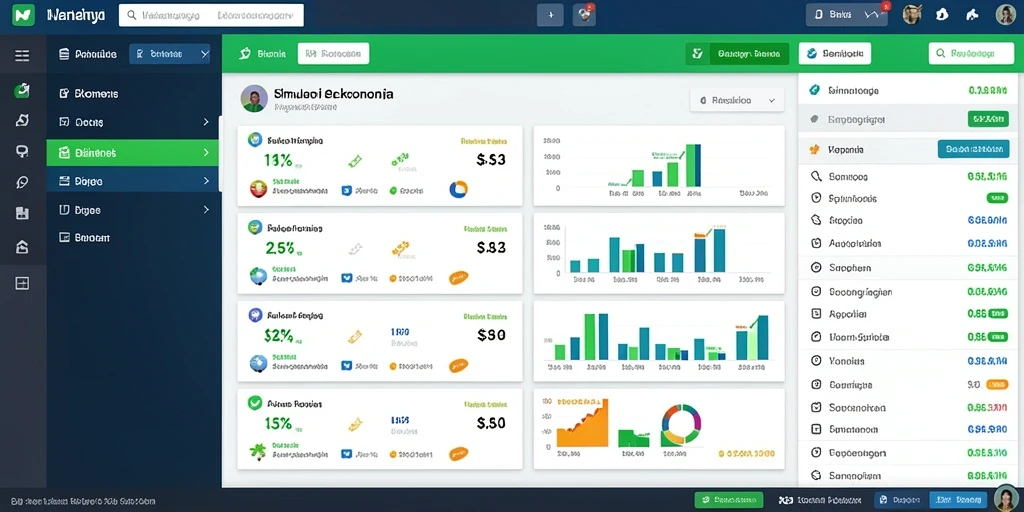Toggle the green check circle beside 15%
Viewport: 1024px width, 512px height.
point(255,402)
